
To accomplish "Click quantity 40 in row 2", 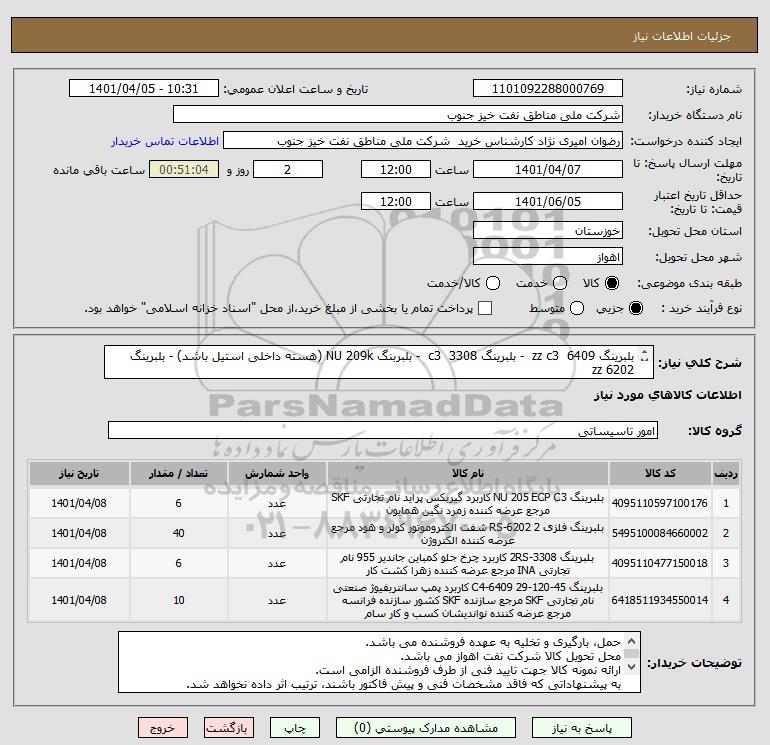I will [x=178, y=533].
